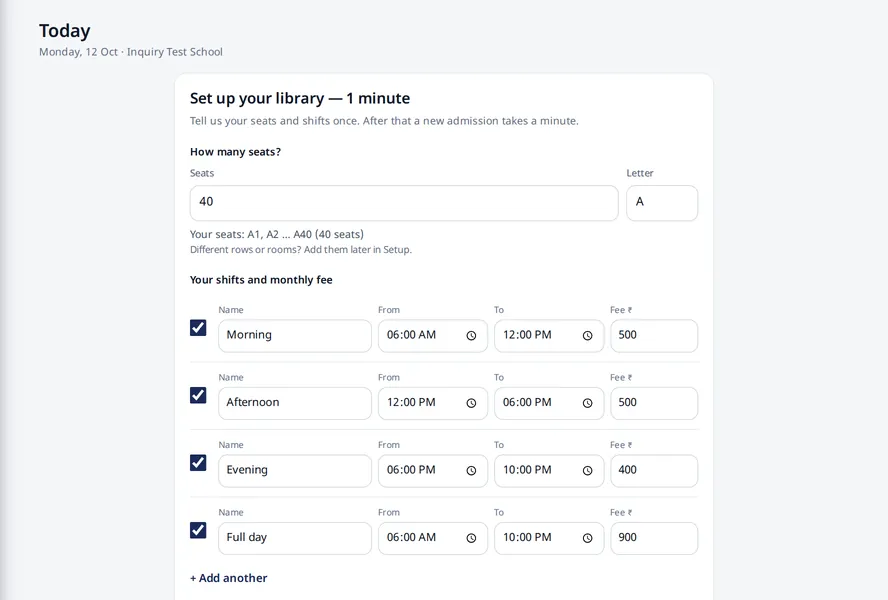Click the Your seats: A1, A2 ... A40 text
The image size is (888, 600).
[276, 235]
